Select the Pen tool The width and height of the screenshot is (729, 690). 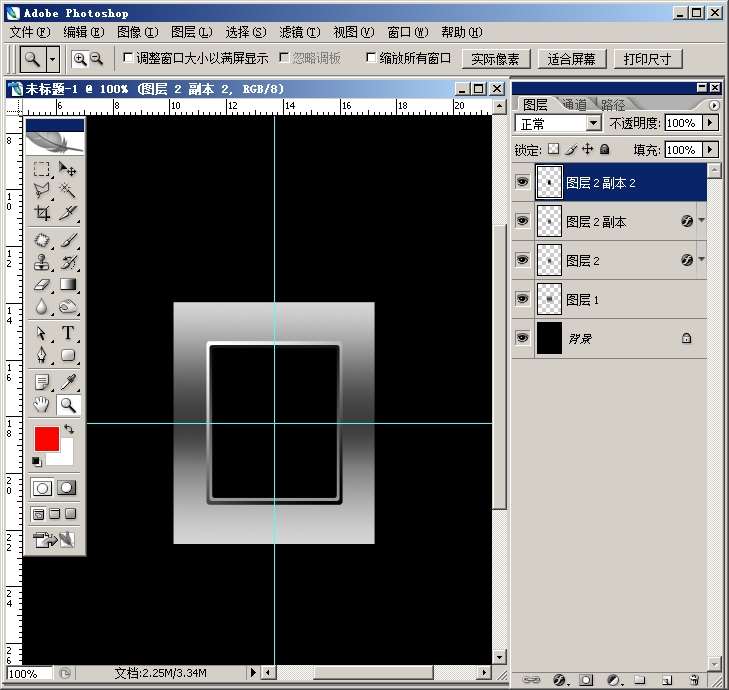42,355
